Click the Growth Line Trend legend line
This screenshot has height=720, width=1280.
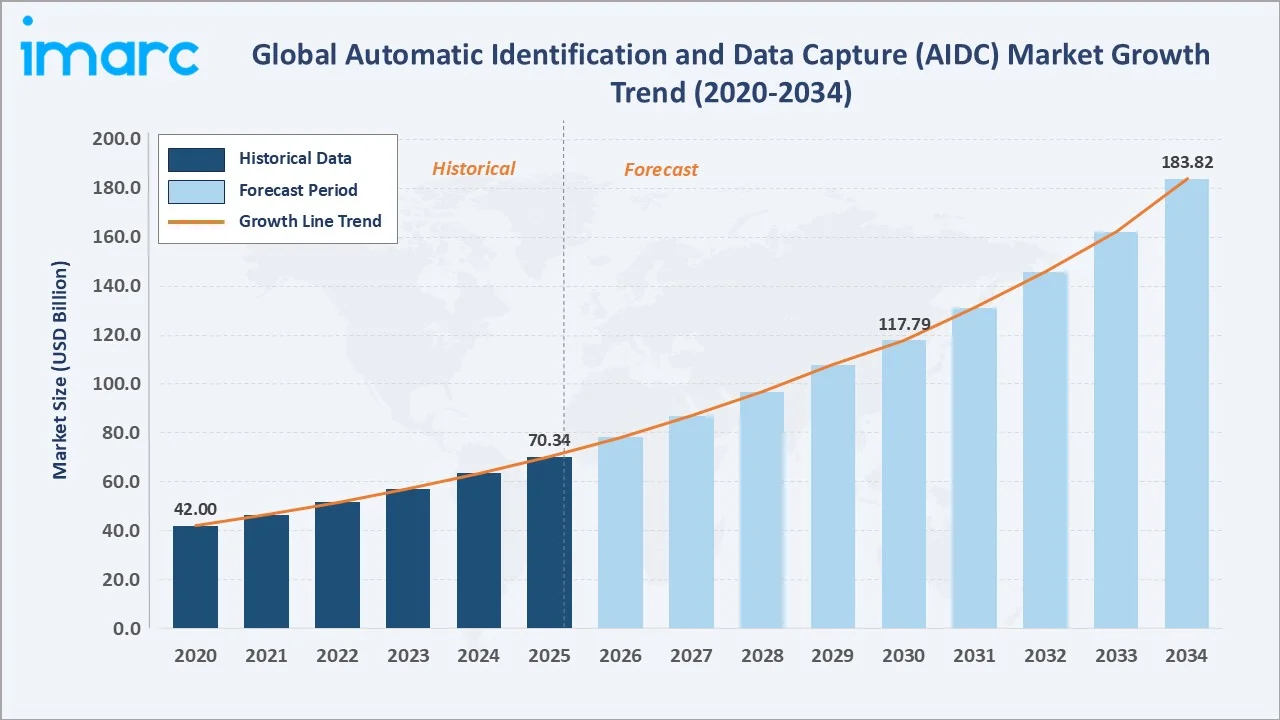(196, 222)
